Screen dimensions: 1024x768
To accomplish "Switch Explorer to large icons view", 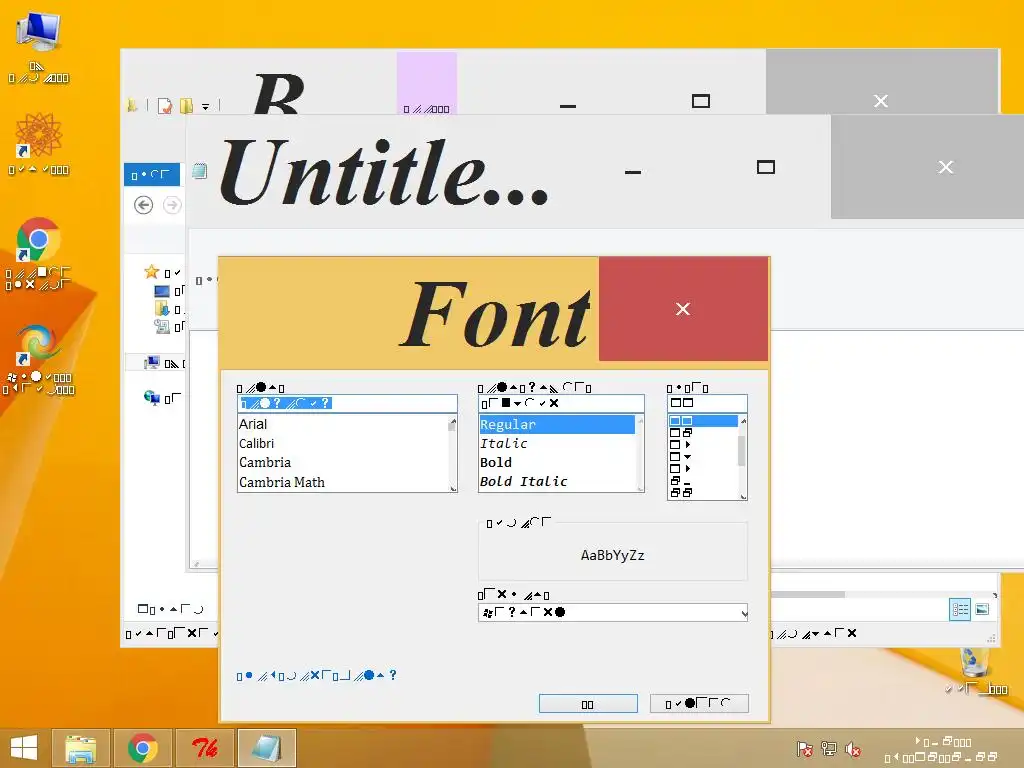I will tap(982, 609).
